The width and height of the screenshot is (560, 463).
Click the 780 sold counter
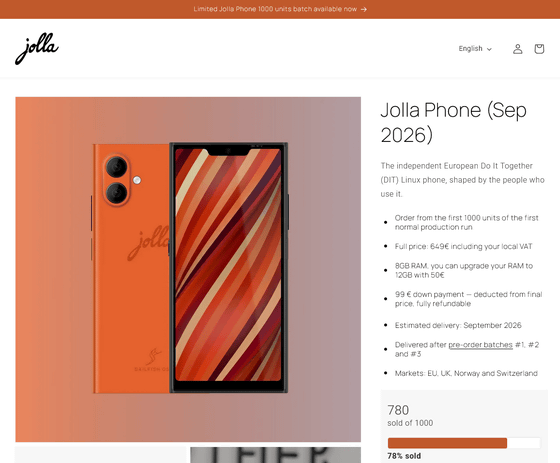tap(410, 416)
